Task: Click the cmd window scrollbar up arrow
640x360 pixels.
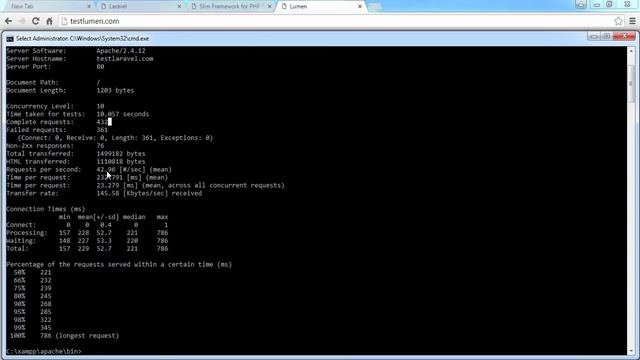Action: (x=631, y=51)
